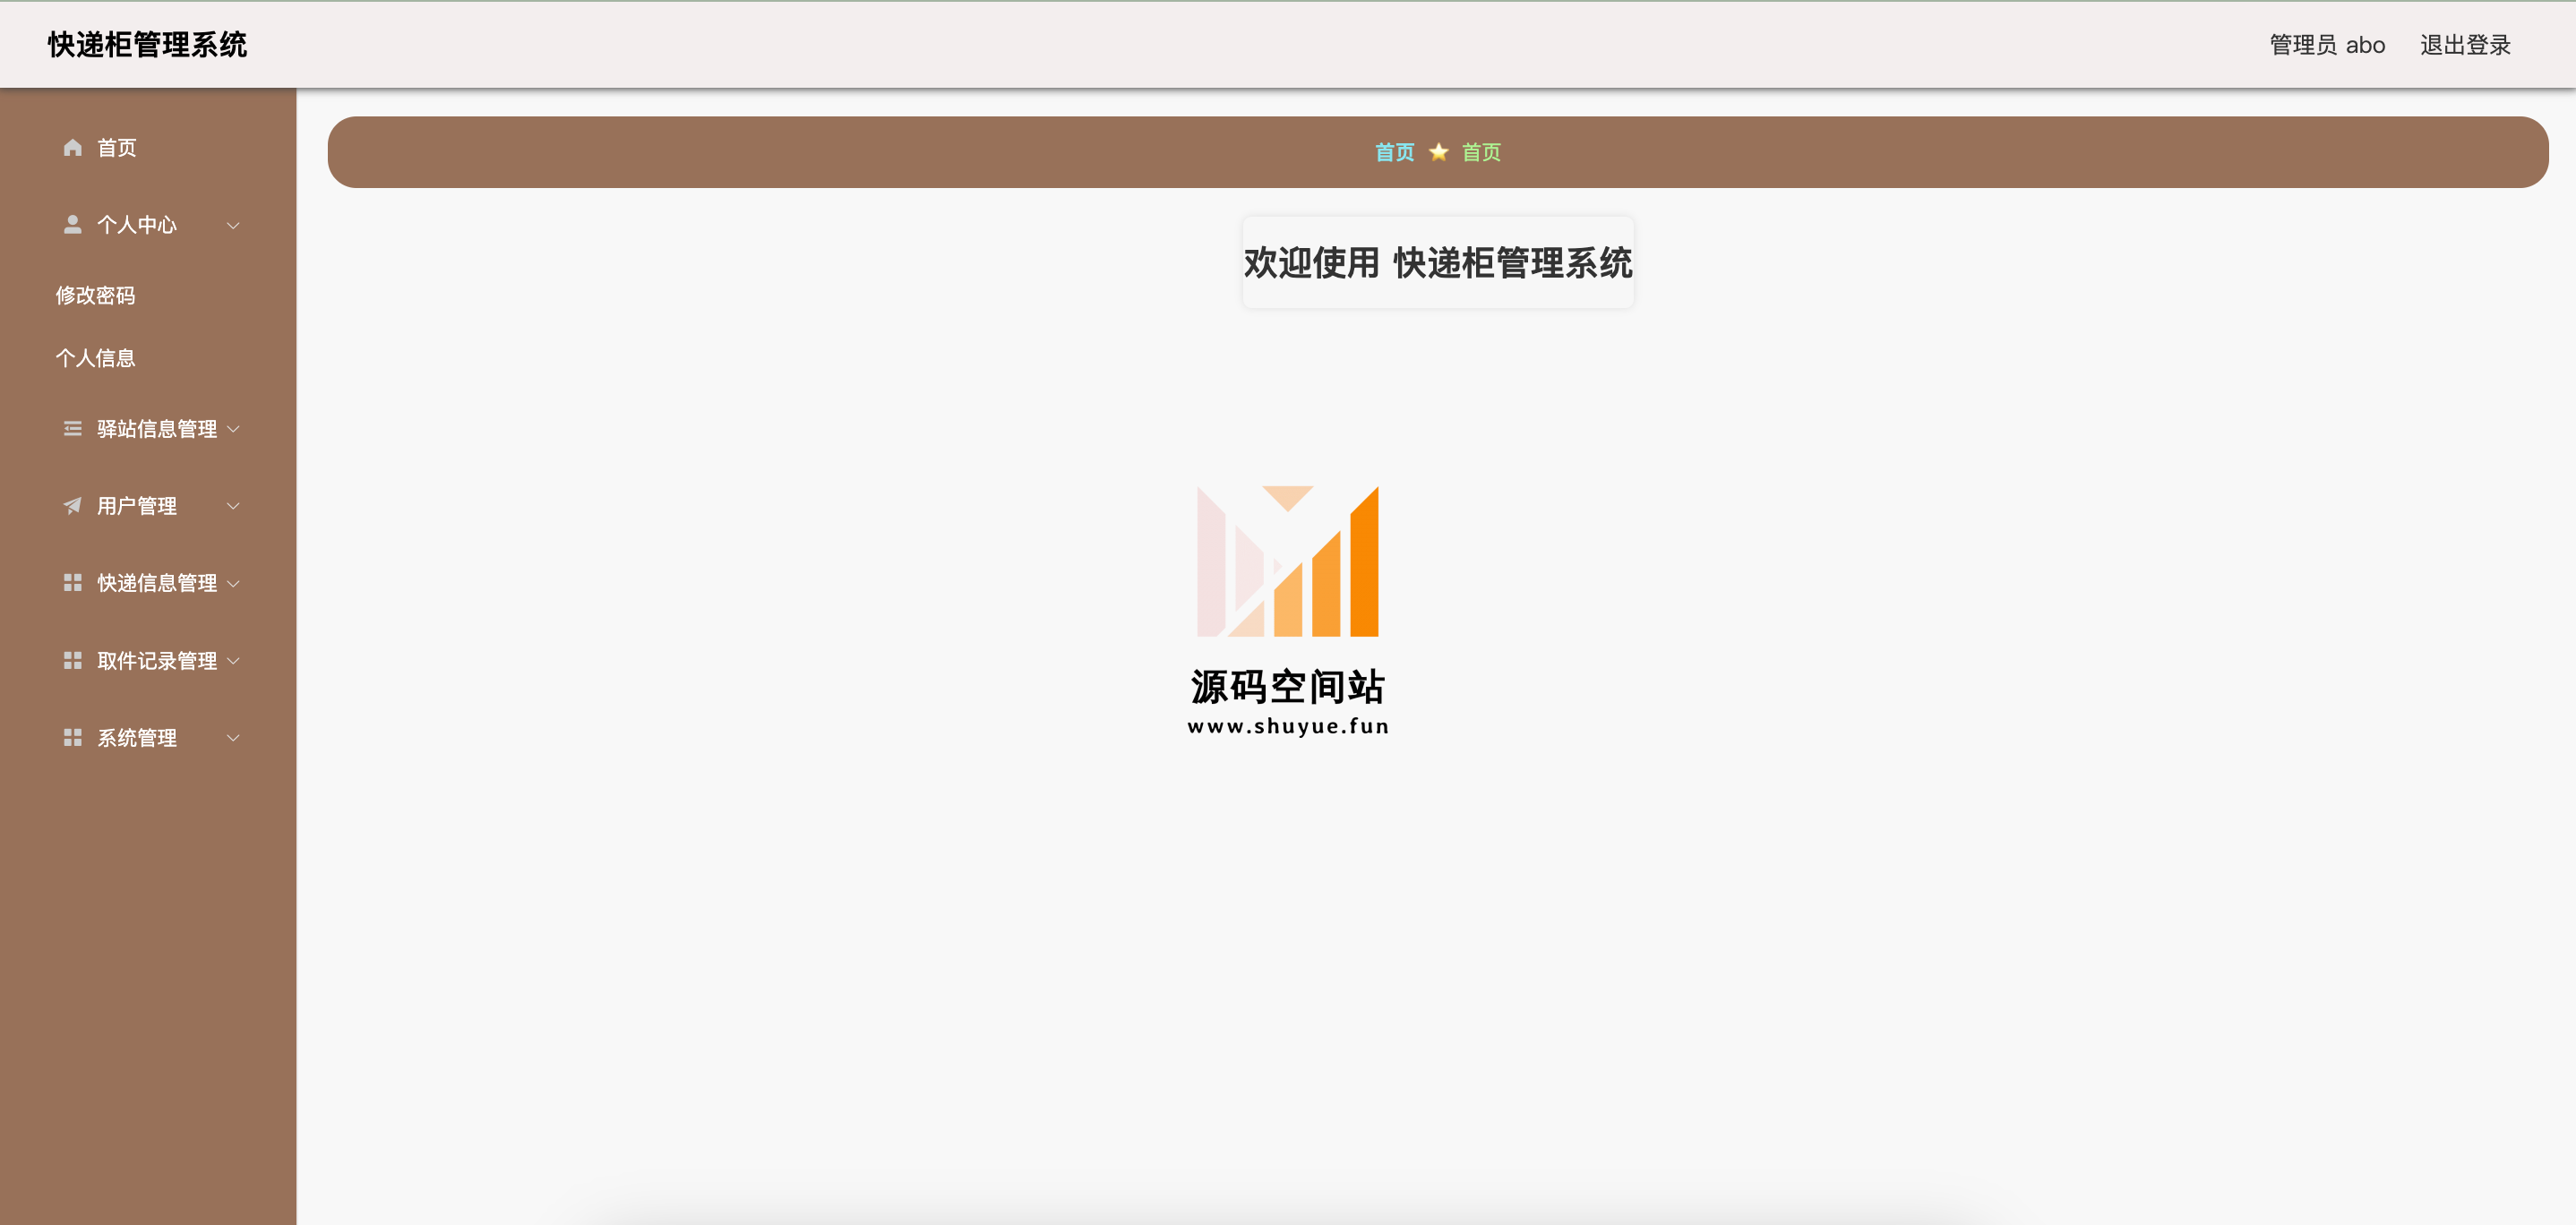Image resolution: width=2576 pixels, height=1225 pixels.
Task: Select the 个人中心 menu label
Action: 137,225
